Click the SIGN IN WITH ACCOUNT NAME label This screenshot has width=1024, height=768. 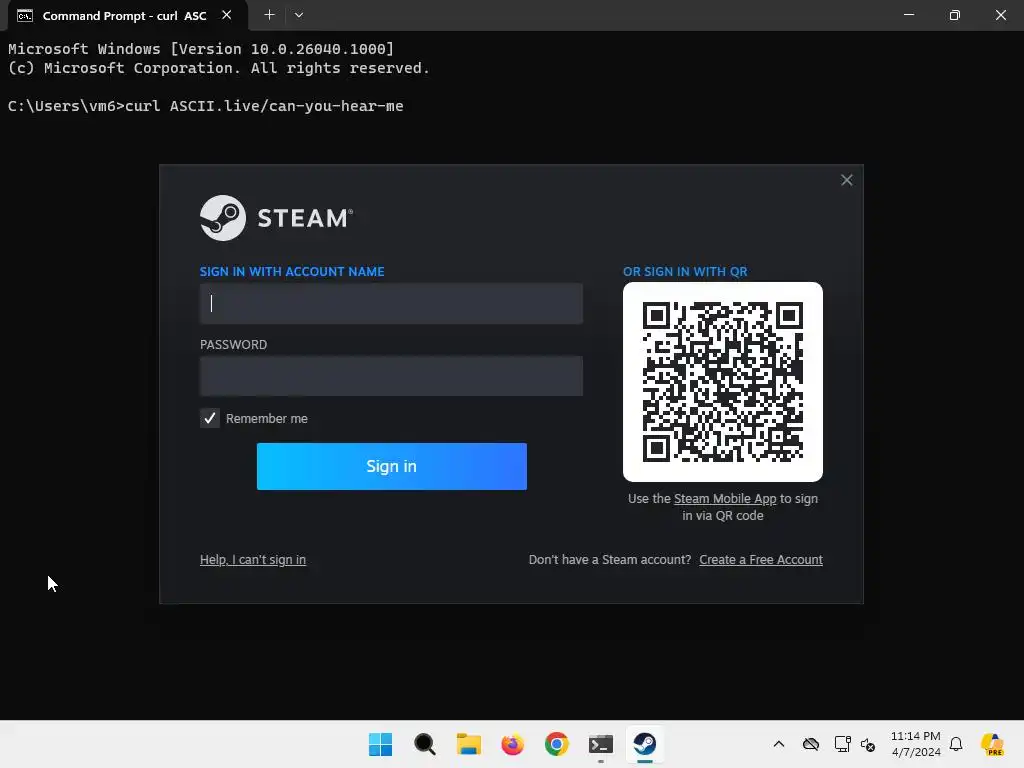point(292,272)
